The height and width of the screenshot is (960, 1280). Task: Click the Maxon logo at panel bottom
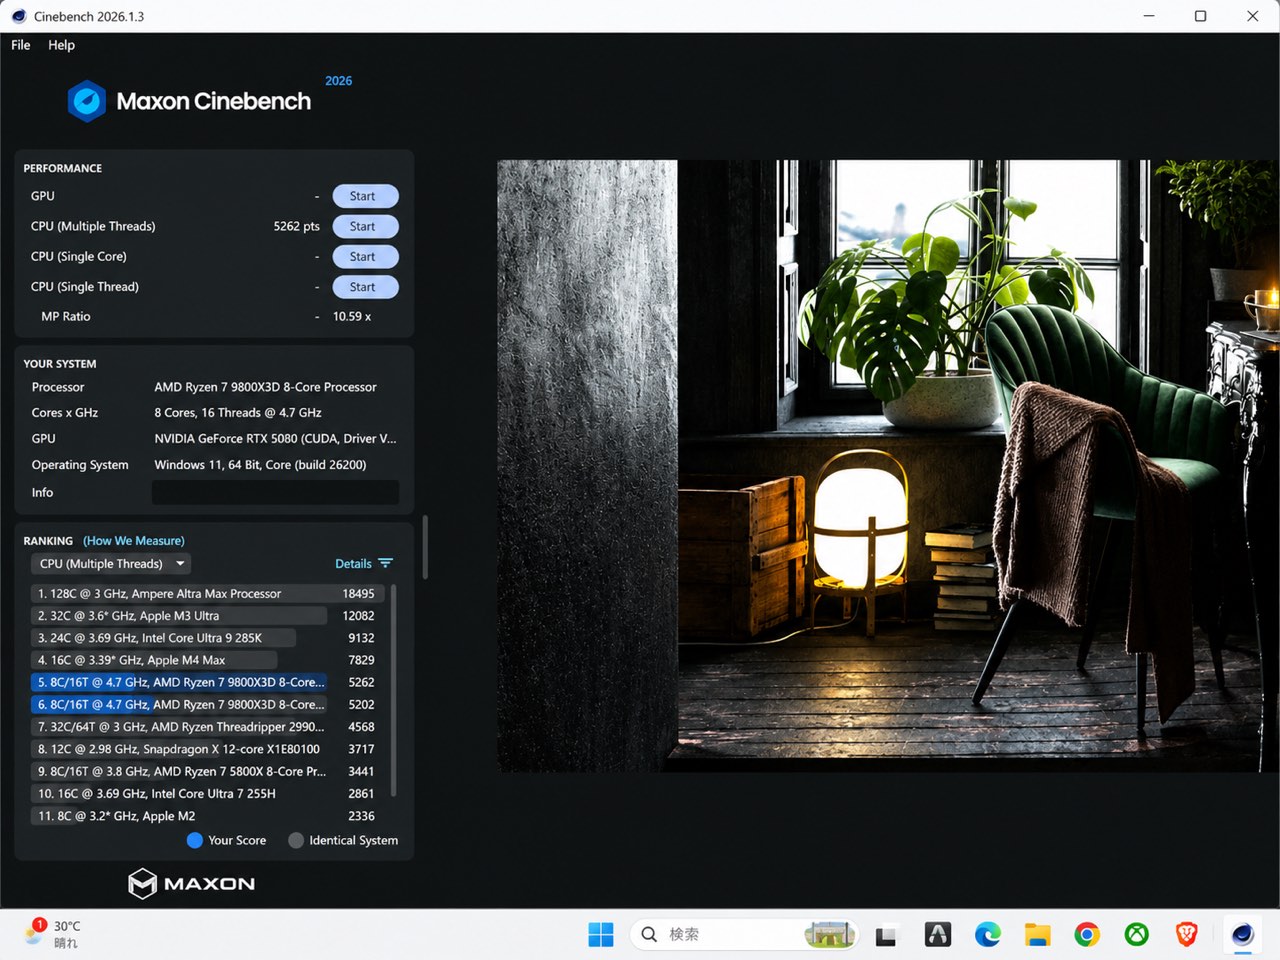[192, 883]
